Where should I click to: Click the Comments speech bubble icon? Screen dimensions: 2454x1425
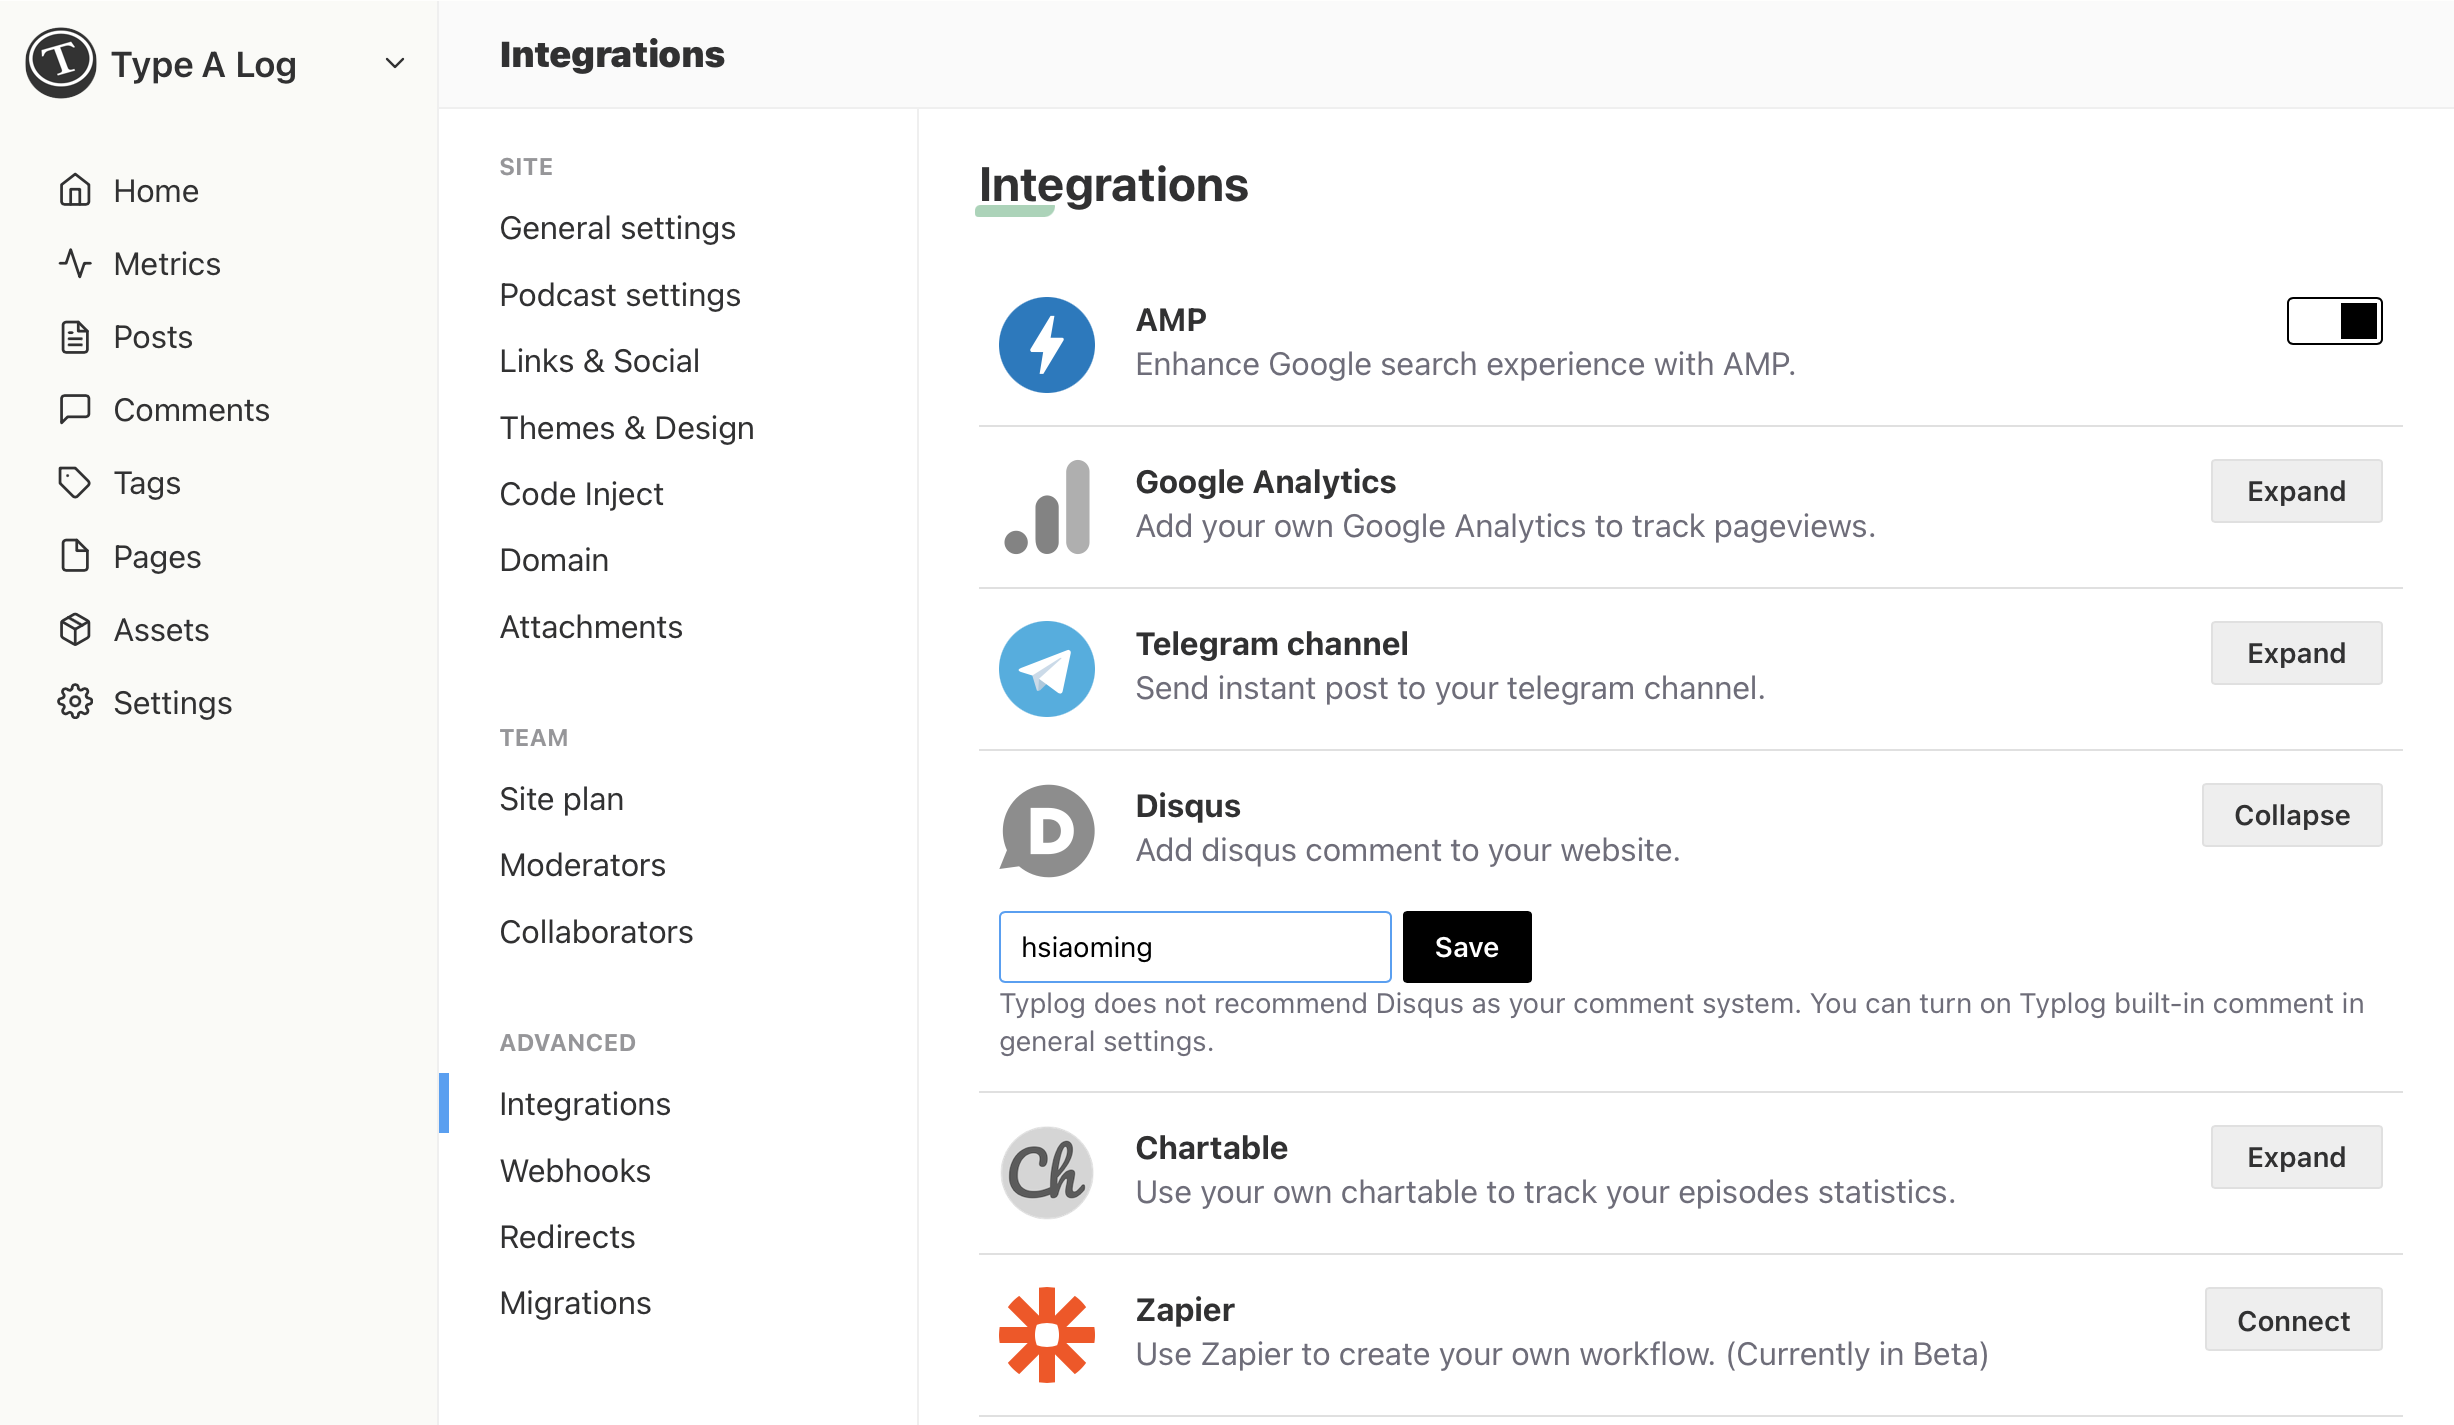(x=75, y=409)
